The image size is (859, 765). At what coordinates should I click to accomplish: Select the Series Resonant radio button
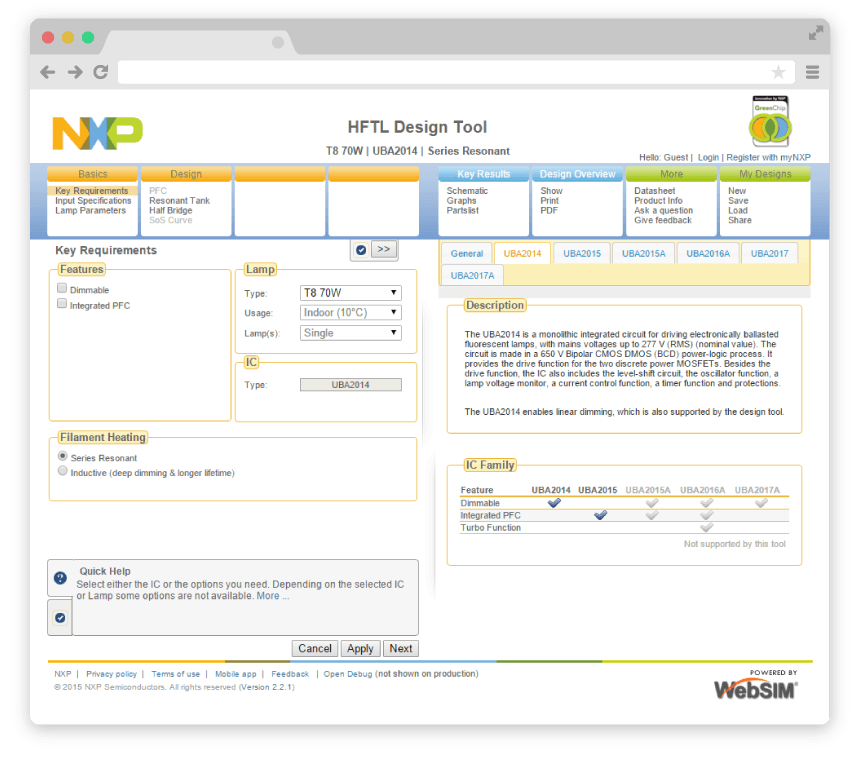pos(62,456)
